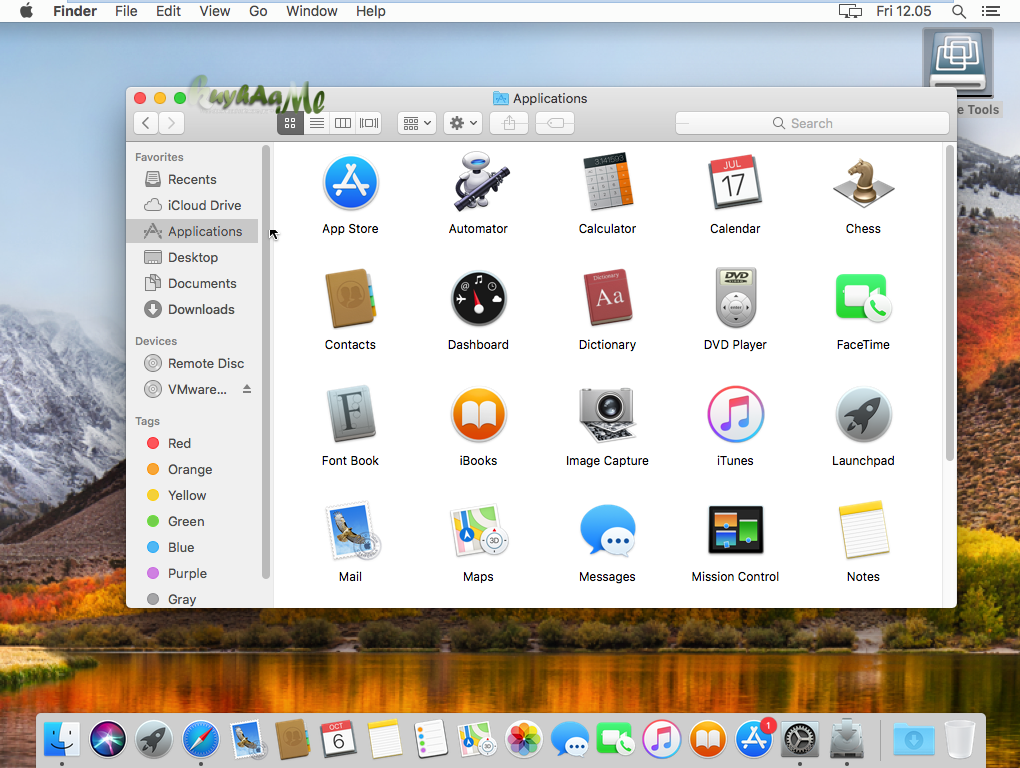
Task: Select Recents in sidebar
Action: [x=193, y=179]
